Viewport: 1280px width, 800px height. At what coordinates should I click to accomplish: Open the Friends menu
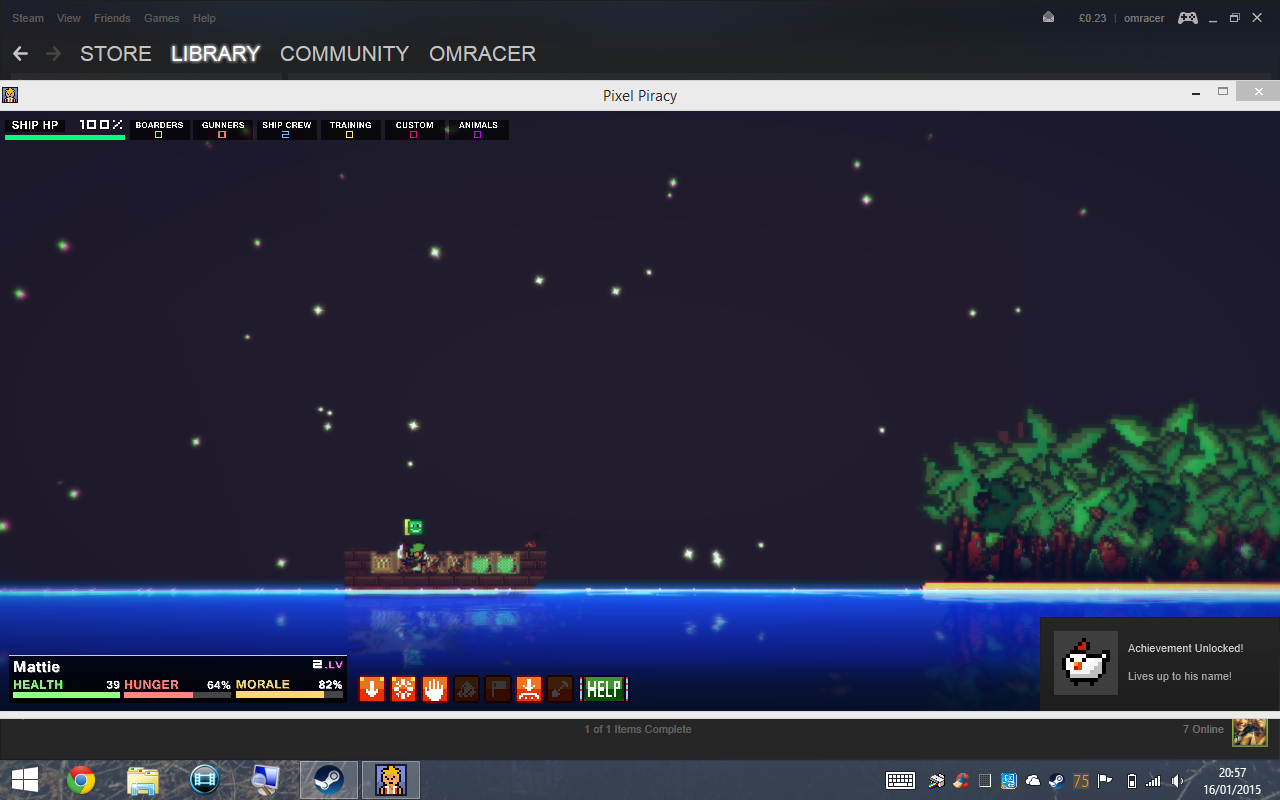click(112, 18)
